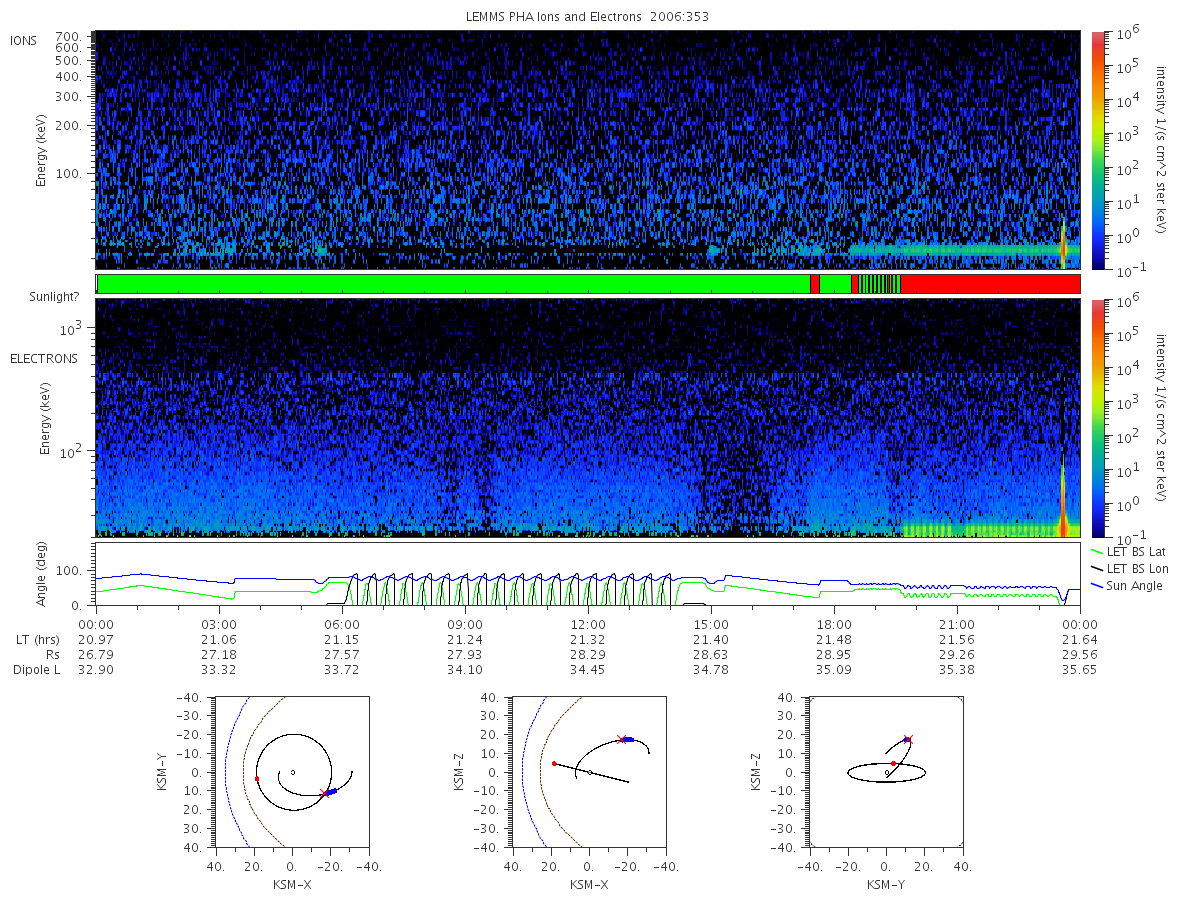Click the electrons intensity color bar
The image size is (1200, 900).
click(x=1097, y=418)
